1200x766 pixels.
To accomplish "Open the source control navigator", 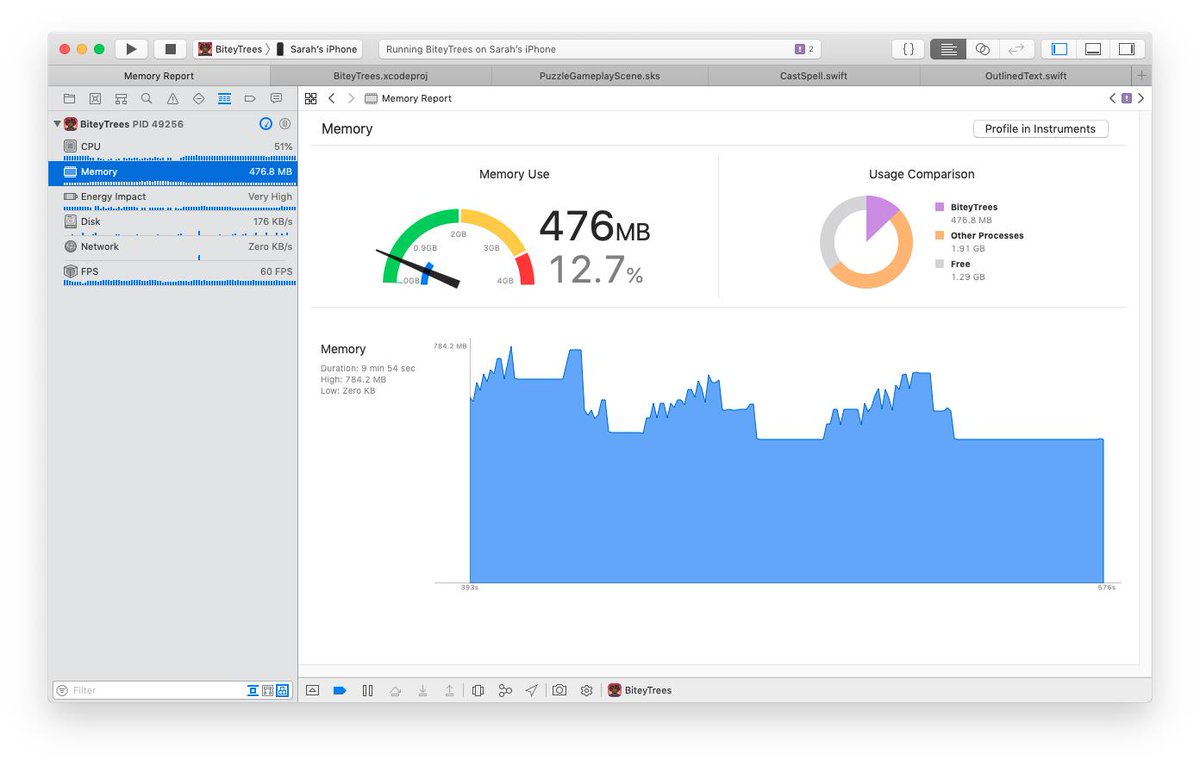I will tap(95, 99).
